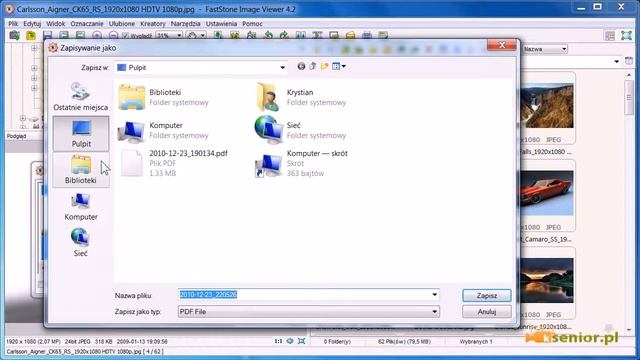The image size is (640, 360).
Task: Open the Sieć system folder in file list
Action: 301,130
